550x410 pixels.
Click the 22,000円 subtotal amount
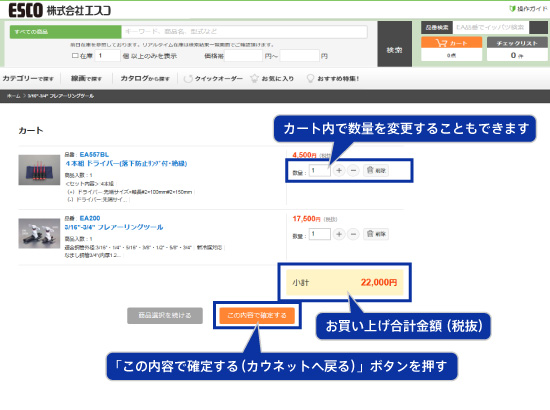[379, 282]
